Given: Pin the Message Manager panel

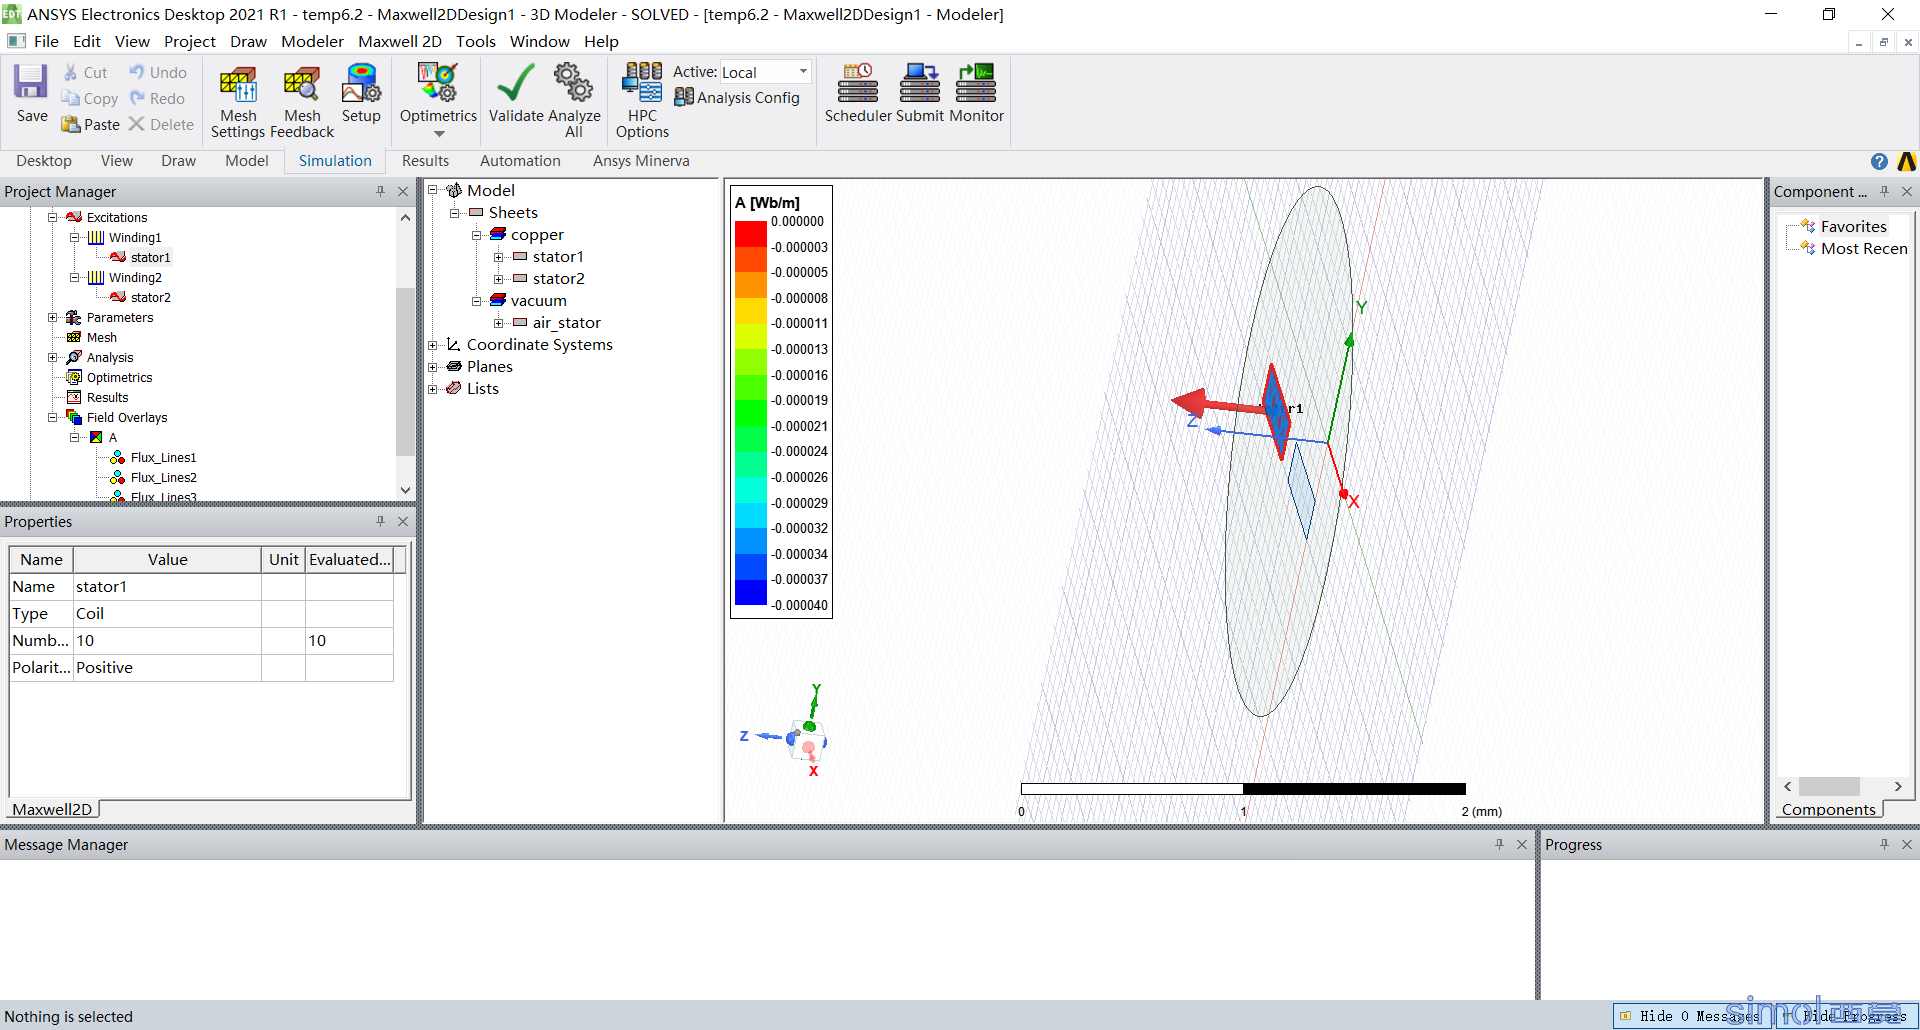Looking at the screenshot, I should (1499, 844).
